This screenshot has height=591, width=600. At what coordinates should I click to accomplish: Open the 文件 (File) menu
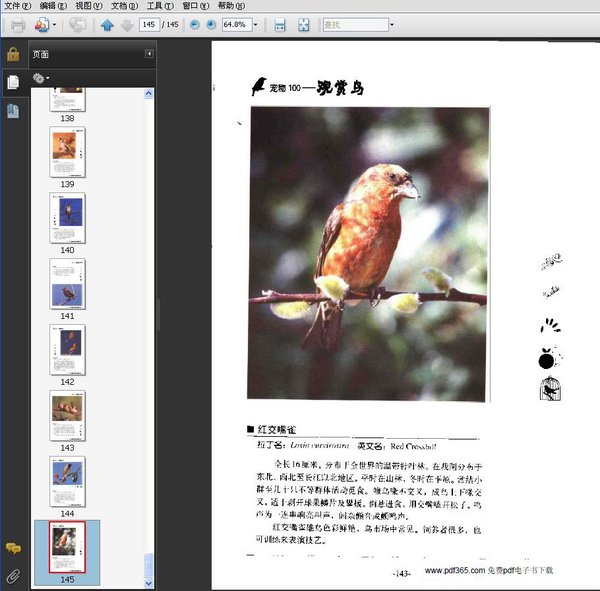17,6
